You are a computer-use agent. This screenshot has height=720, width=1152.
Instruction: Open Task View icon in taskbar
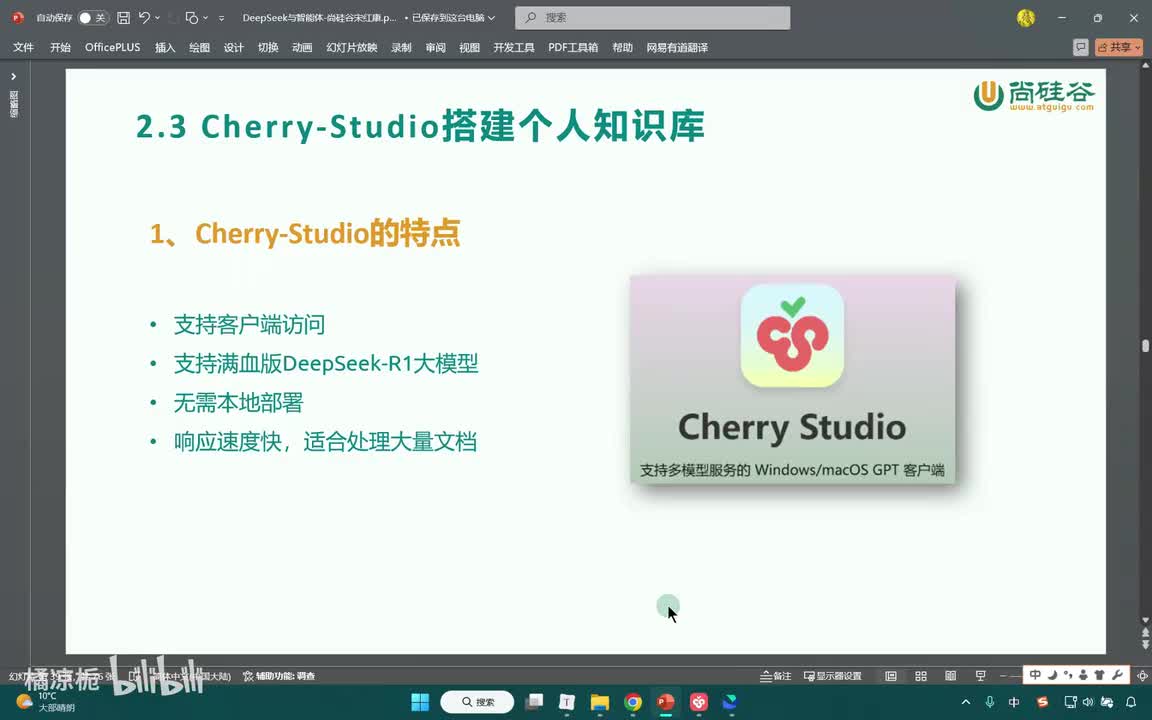coord(534,702)
